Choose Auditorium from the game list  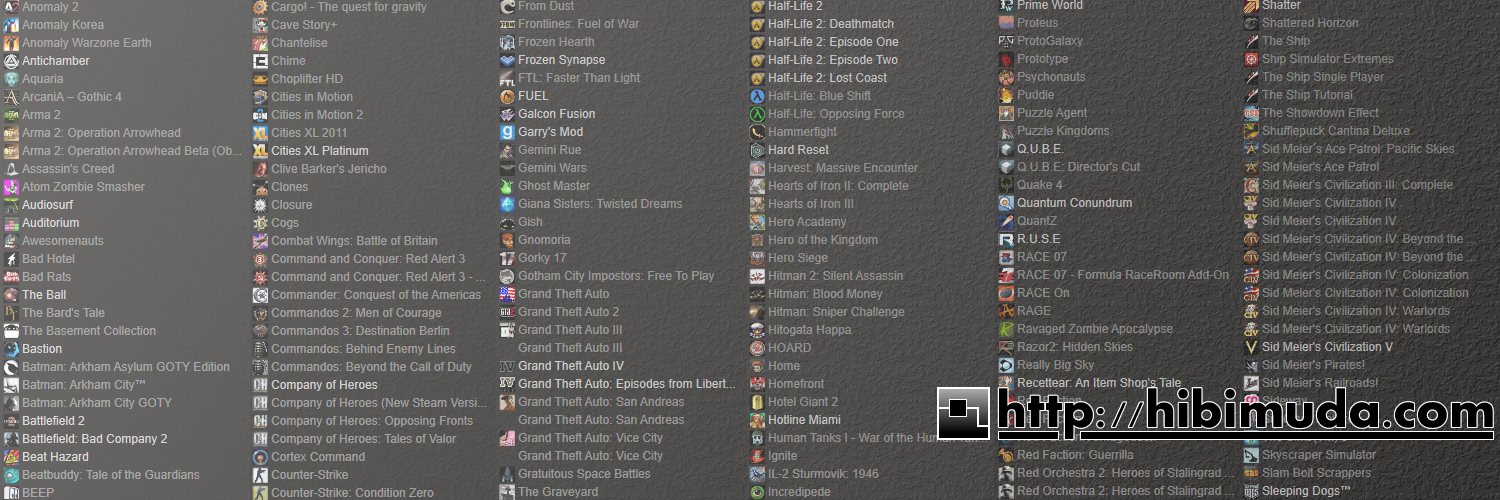point(50,223)
